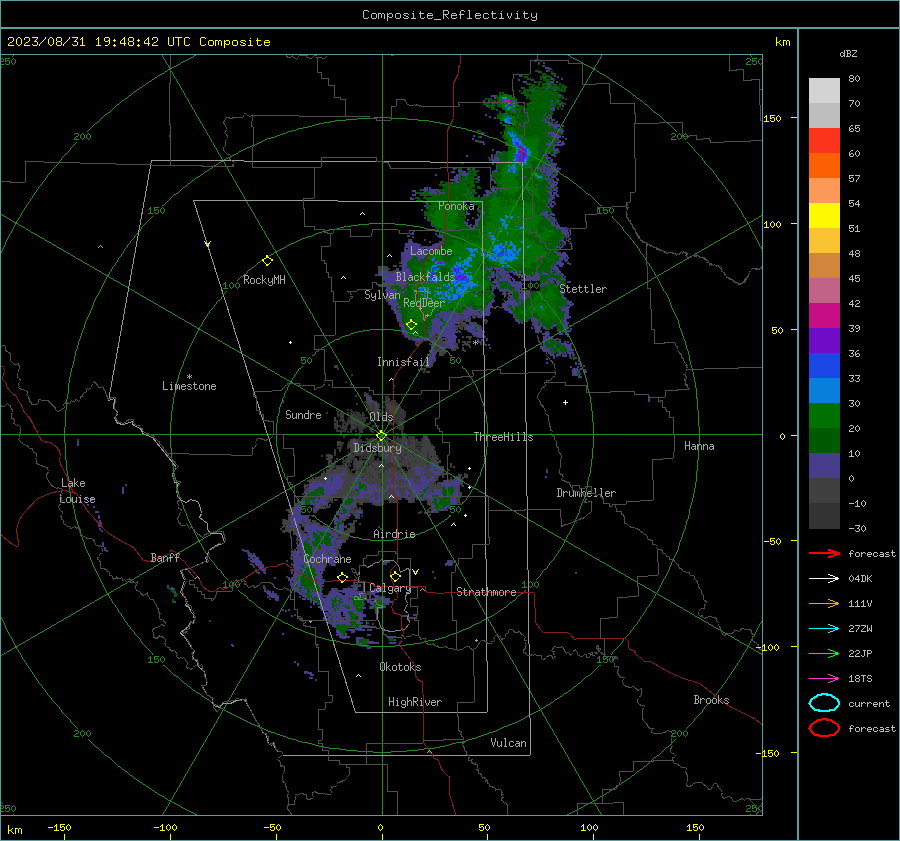The height and width of the screenshot is (841, 900).
Task: Pick the slate 10 dBZ color swatch
Action: [x=824, y=465]
